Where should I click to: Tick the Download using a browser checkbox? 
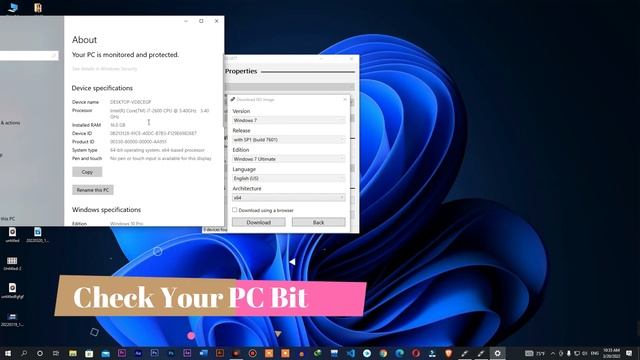pyautogui.click(x=235, y=210)
